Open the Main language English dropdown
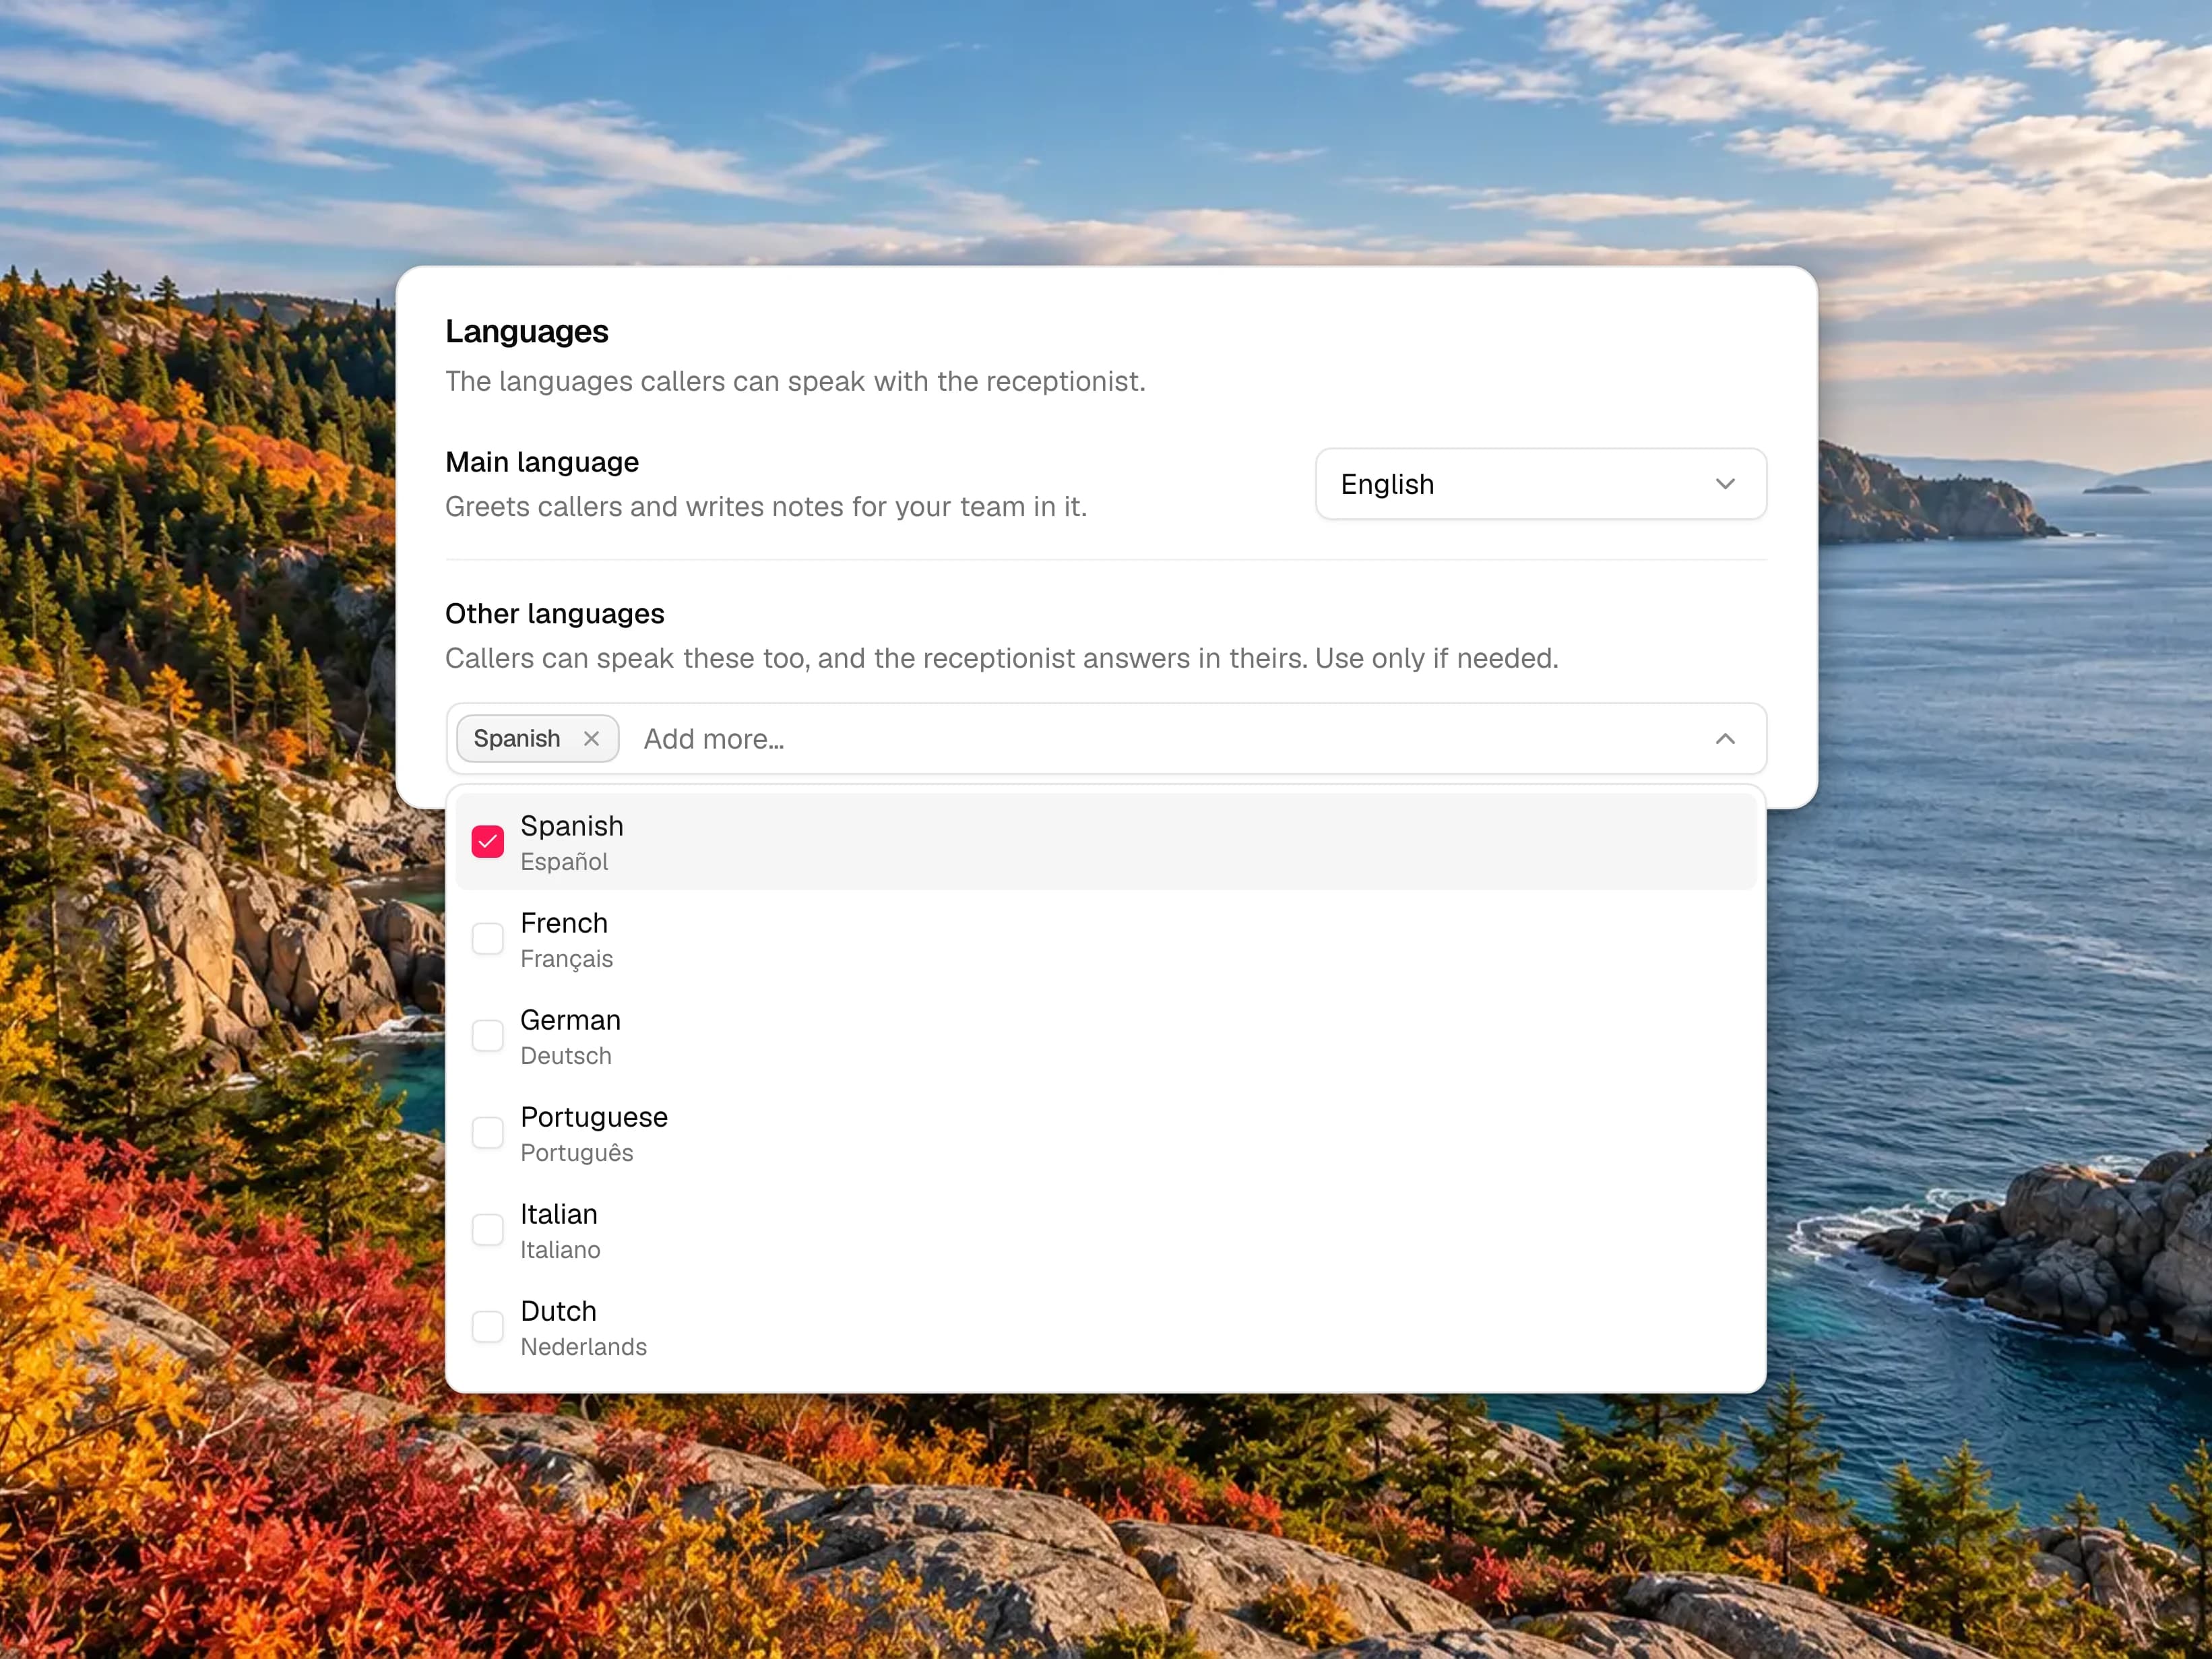The image size is (2212, 1659). click(1540, 484)
